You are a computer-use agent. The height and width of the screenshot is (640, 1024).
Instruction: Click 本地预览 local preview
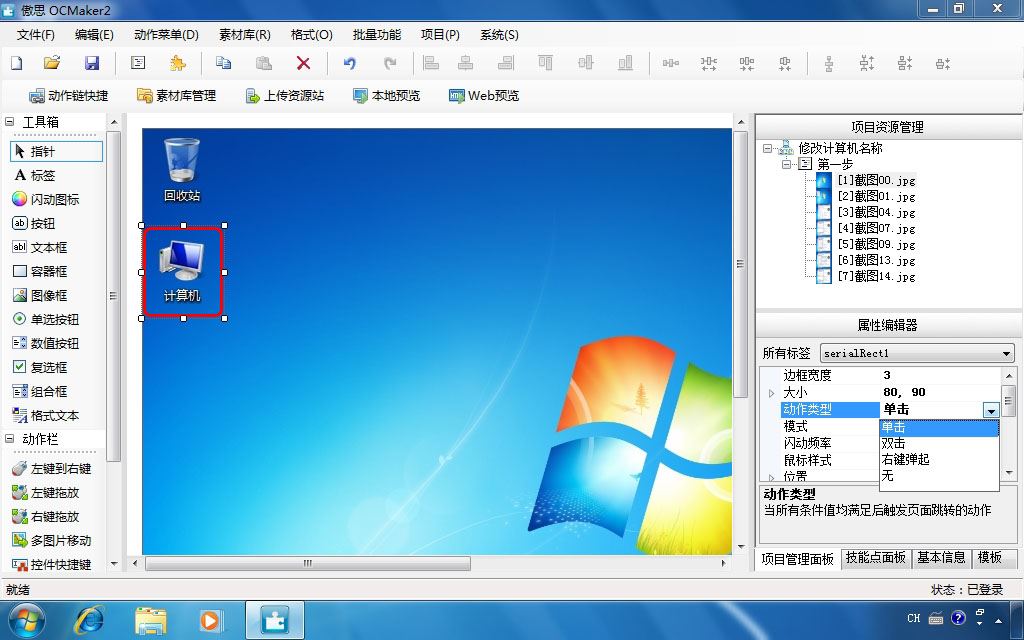[387, 96]
